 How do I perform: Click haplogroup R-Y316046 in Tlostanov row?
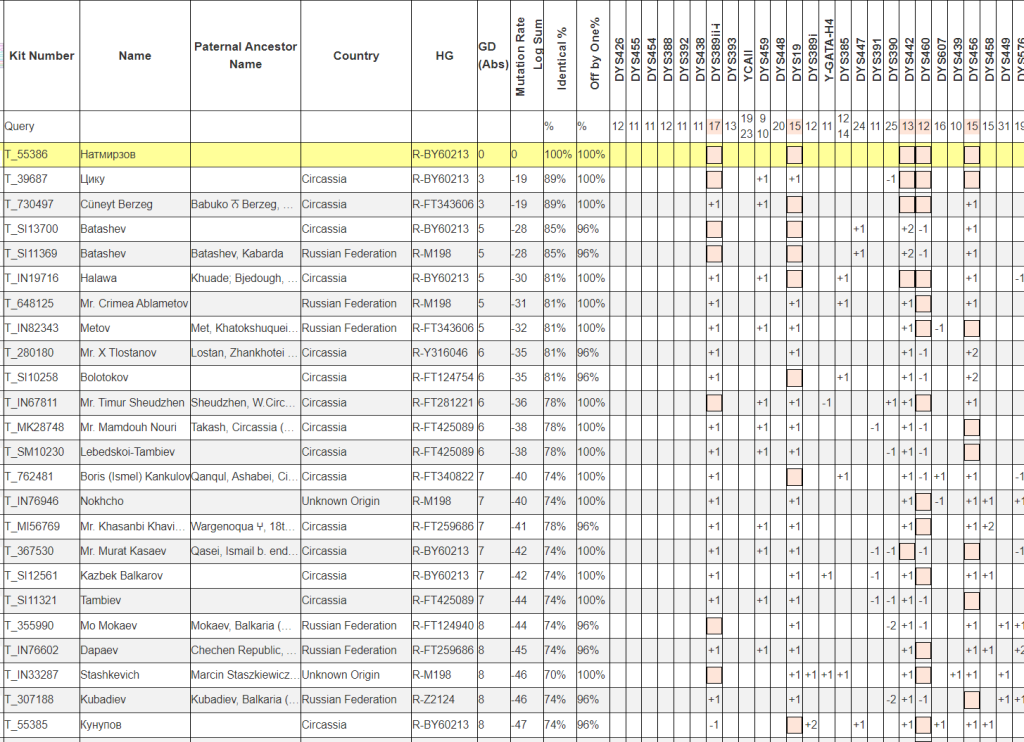pos(440,353)
